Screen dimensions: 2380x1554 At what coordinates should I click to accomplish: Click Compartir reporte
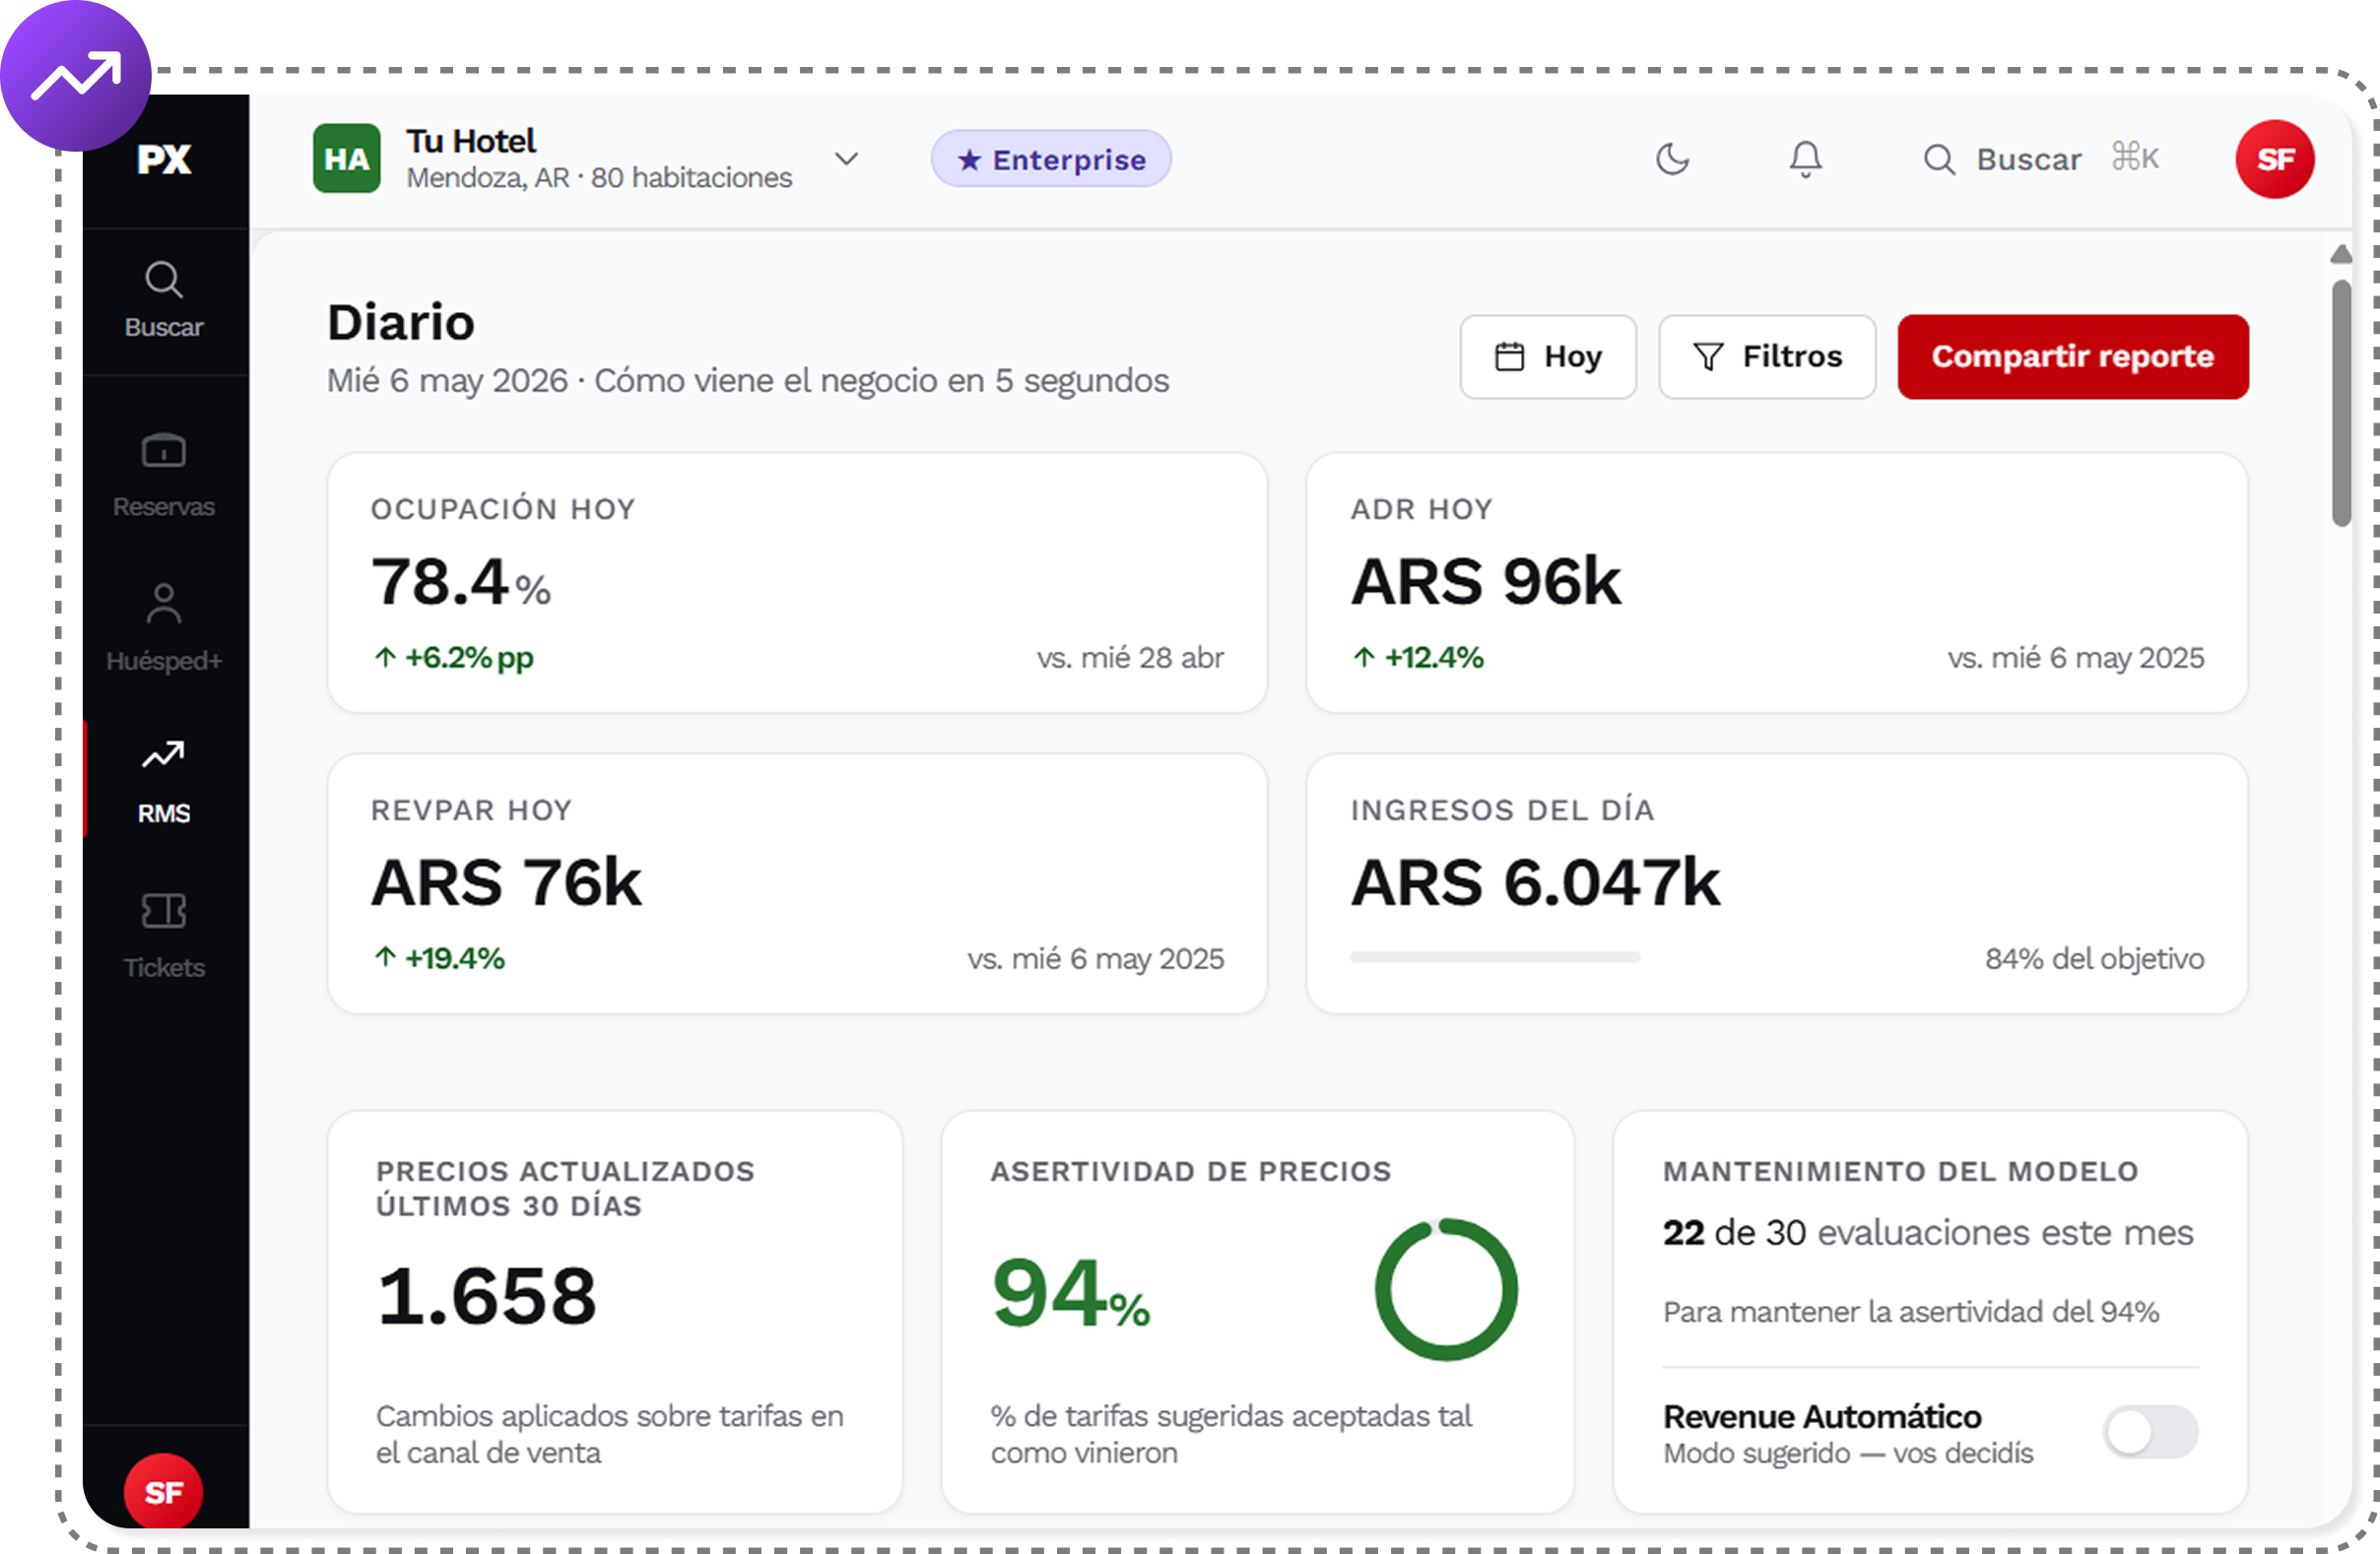2073,357
